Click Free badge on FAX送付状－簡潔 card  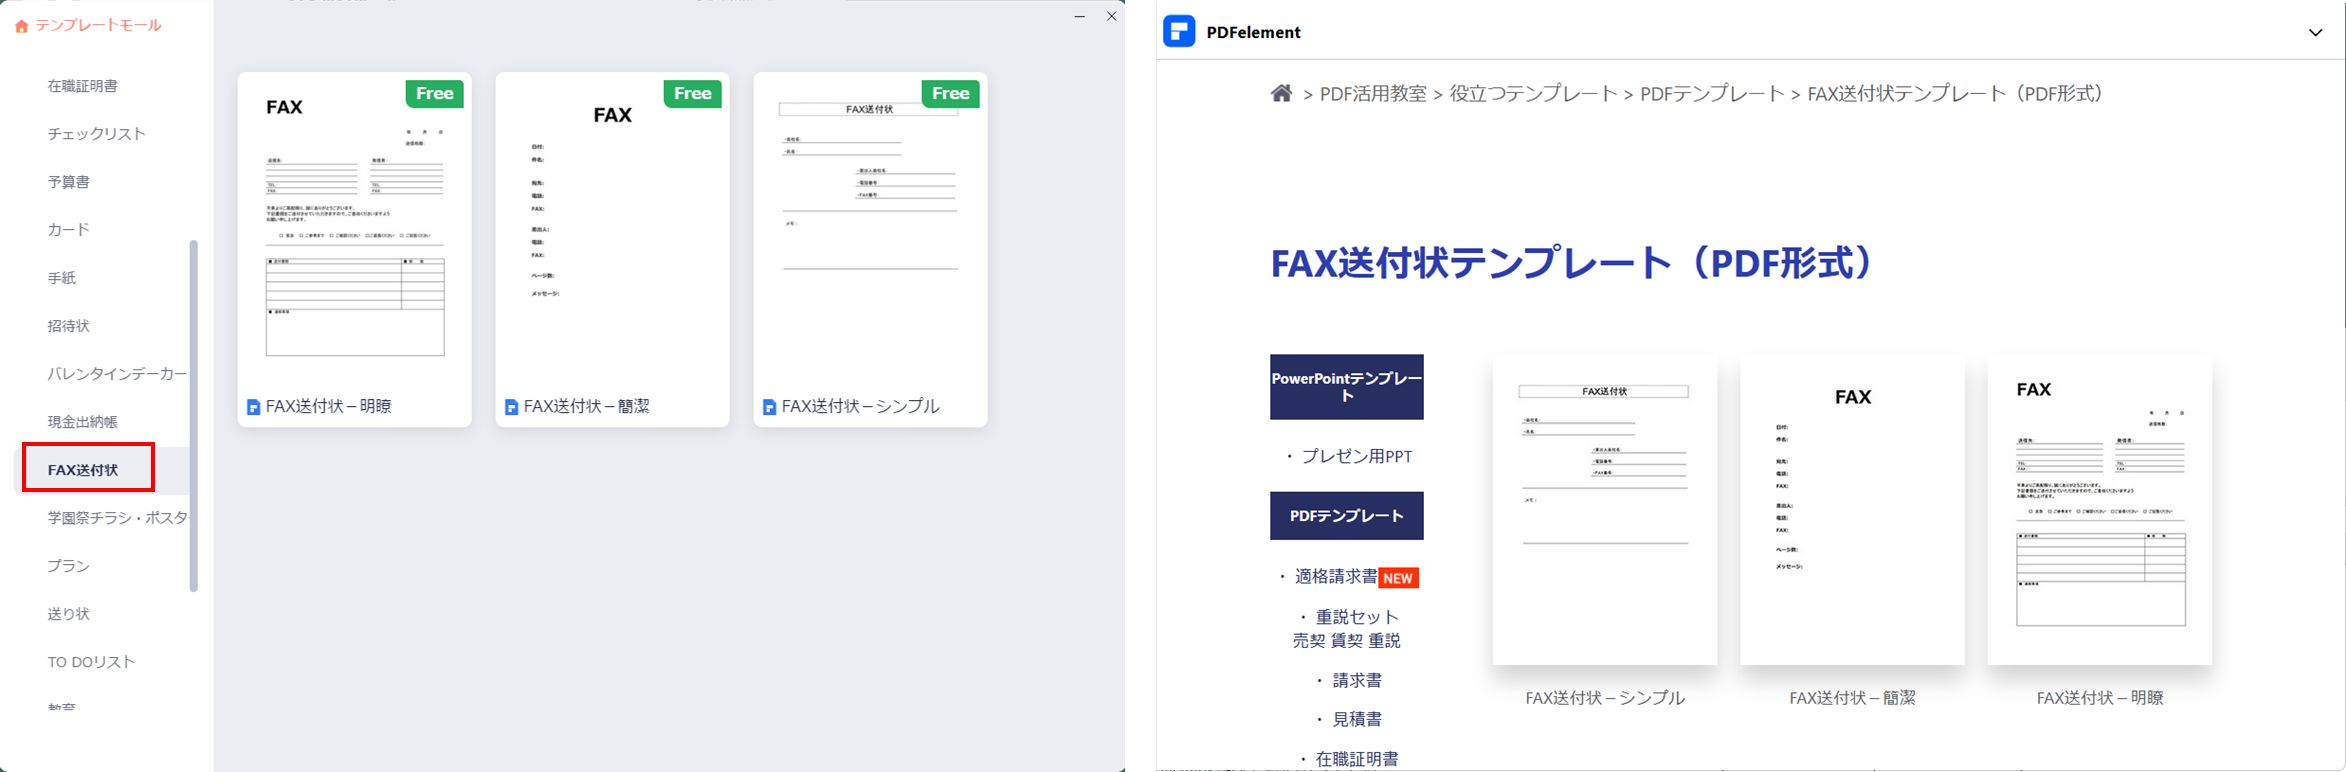[693, 94]
